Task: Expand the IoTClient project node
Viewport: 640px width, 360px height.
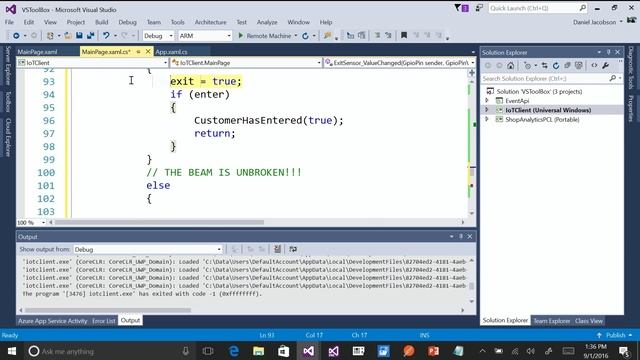Action: click(487, 110)
